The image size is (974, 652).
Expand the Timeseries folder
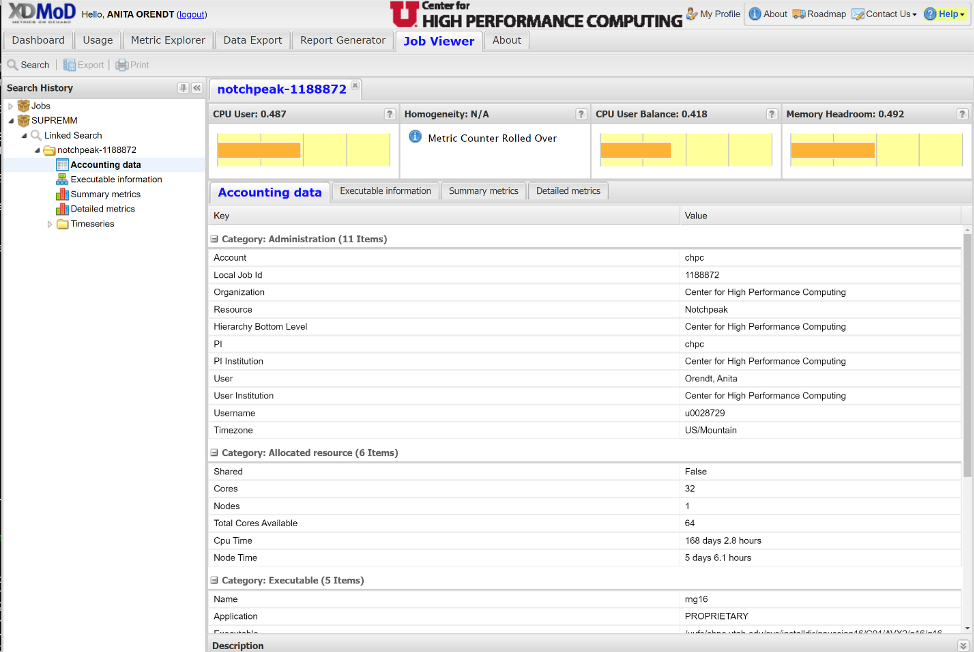click(x=50, y=224)
